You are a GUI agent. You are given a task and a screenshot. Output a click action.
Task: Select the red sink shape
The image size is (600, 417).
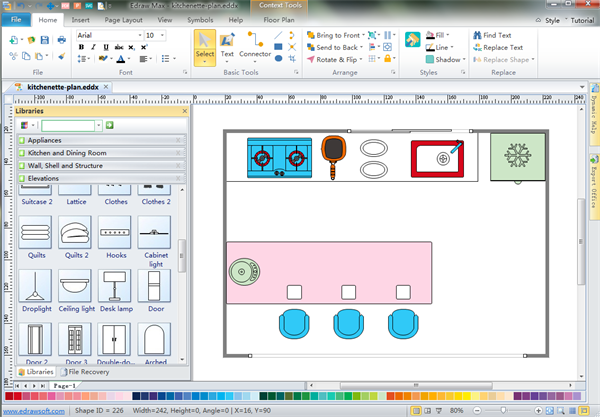click(437, 159)
